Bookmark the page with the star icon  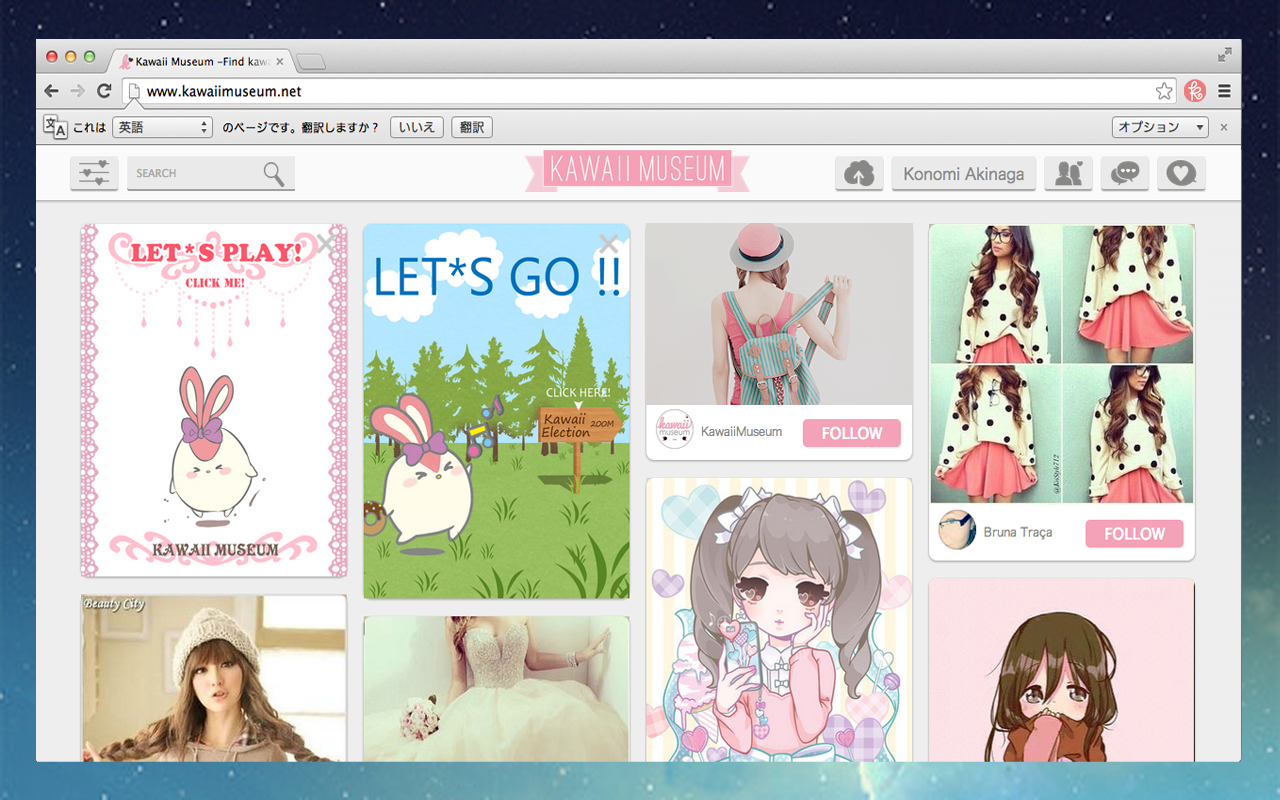(x=1163, y=90)
